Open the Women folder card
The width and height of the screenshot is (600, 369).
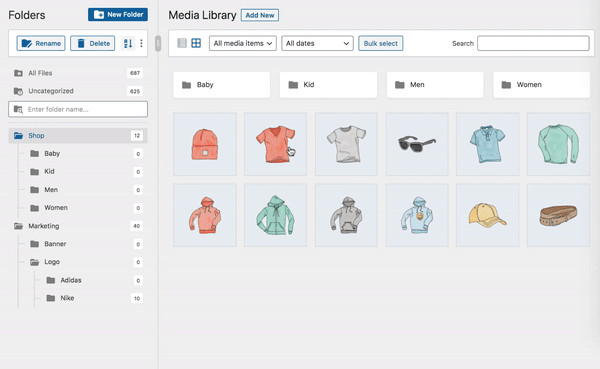(x=541, y=85)
